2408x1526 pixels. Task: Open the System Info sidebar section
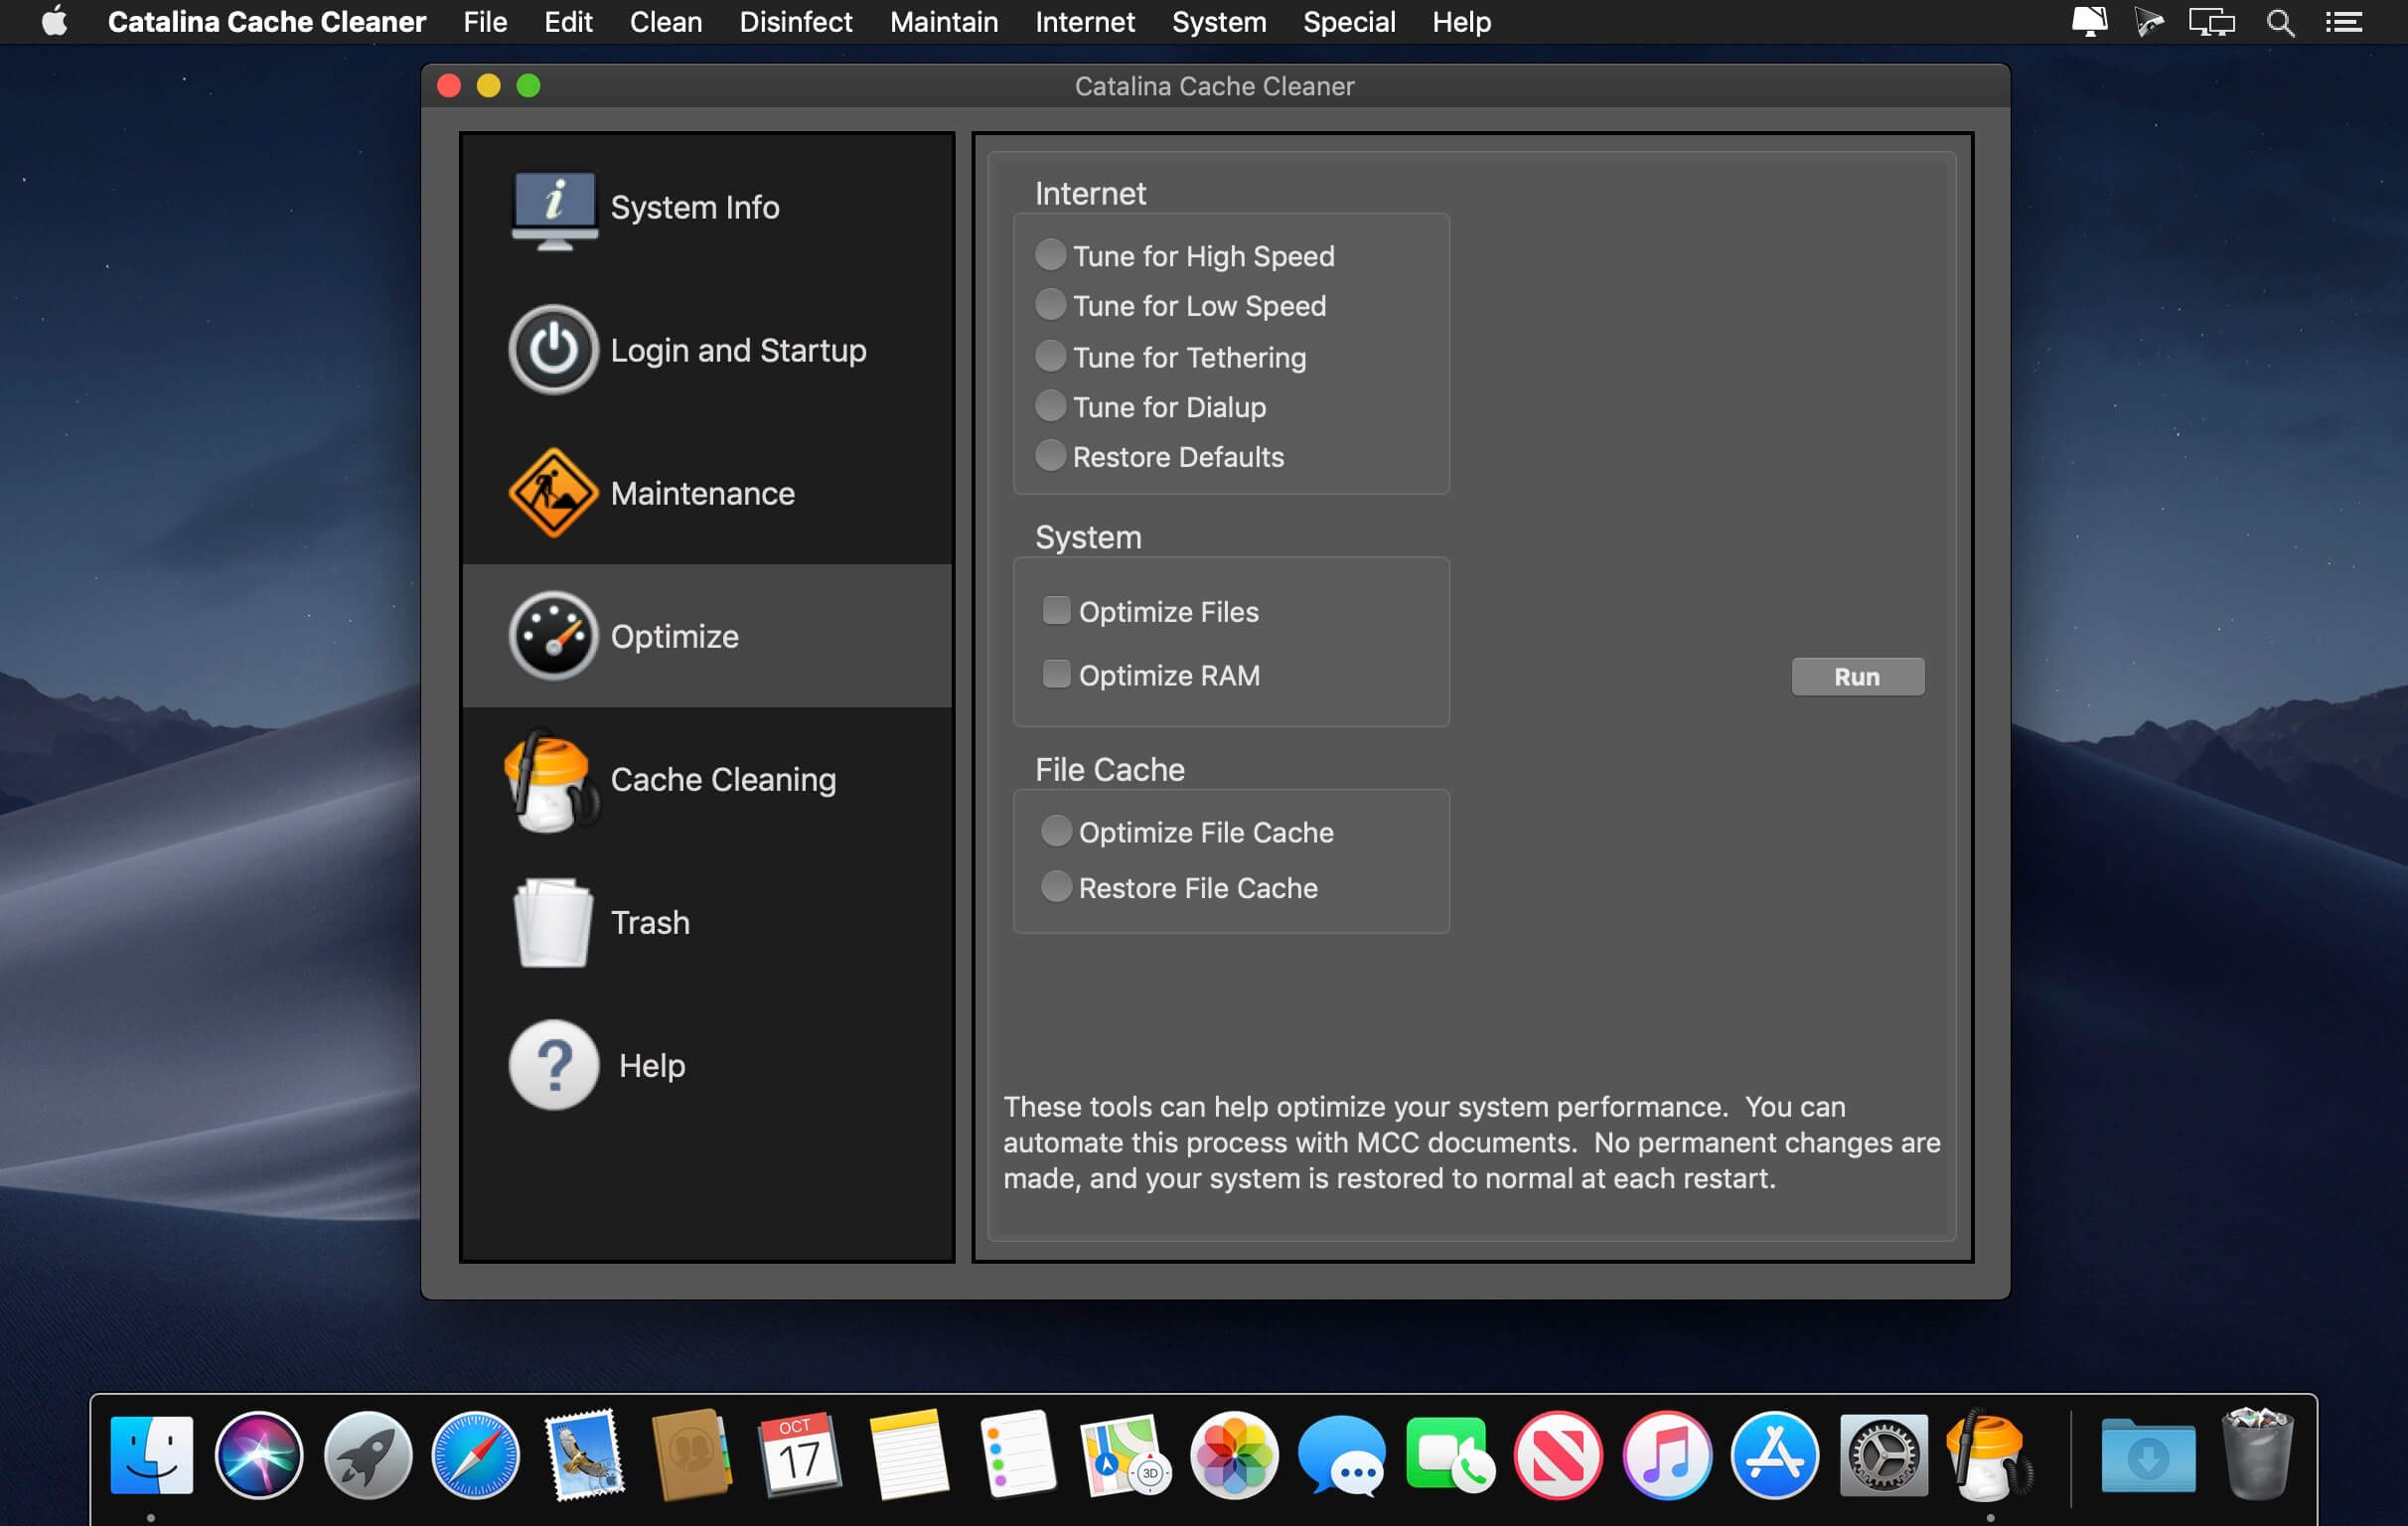[x=707, y=207]
